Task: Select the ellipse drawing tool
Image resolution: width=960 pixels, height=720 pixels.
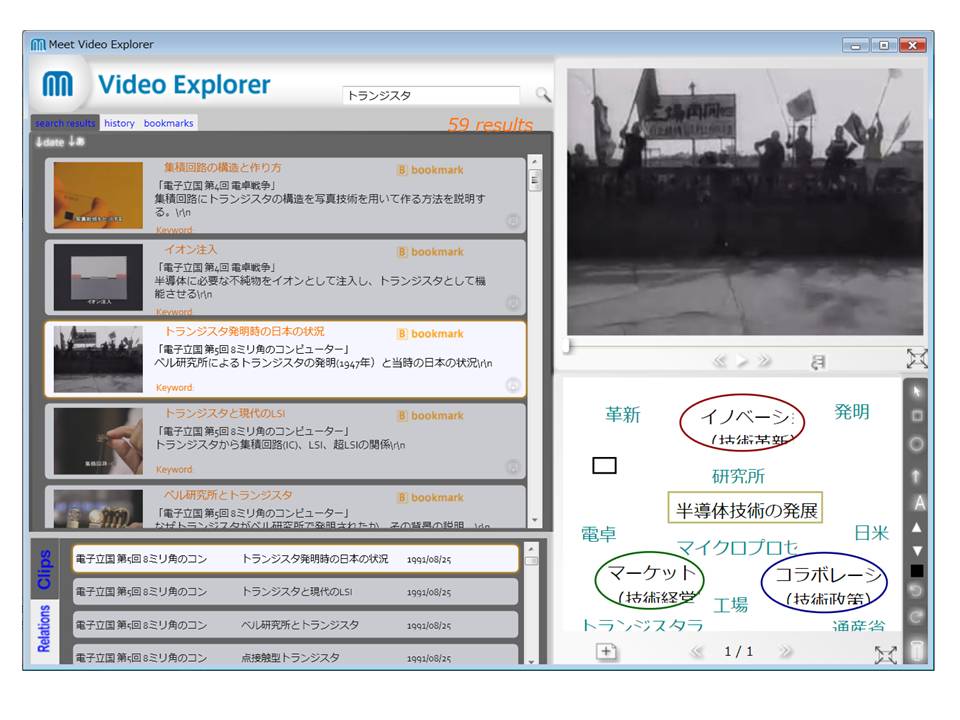Action: pyautogui.click(x=917, y=444)
